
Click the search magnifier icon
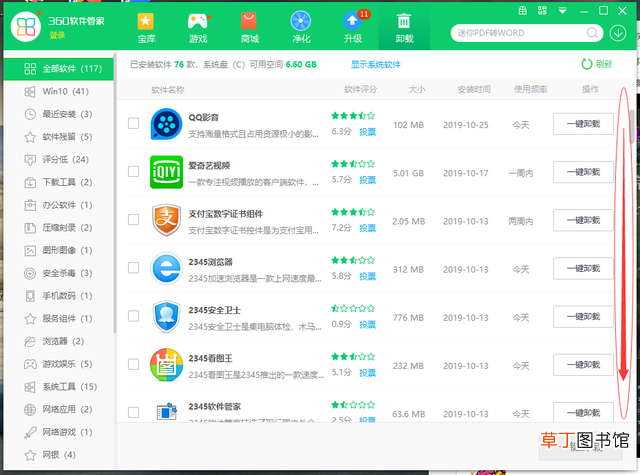592,33
